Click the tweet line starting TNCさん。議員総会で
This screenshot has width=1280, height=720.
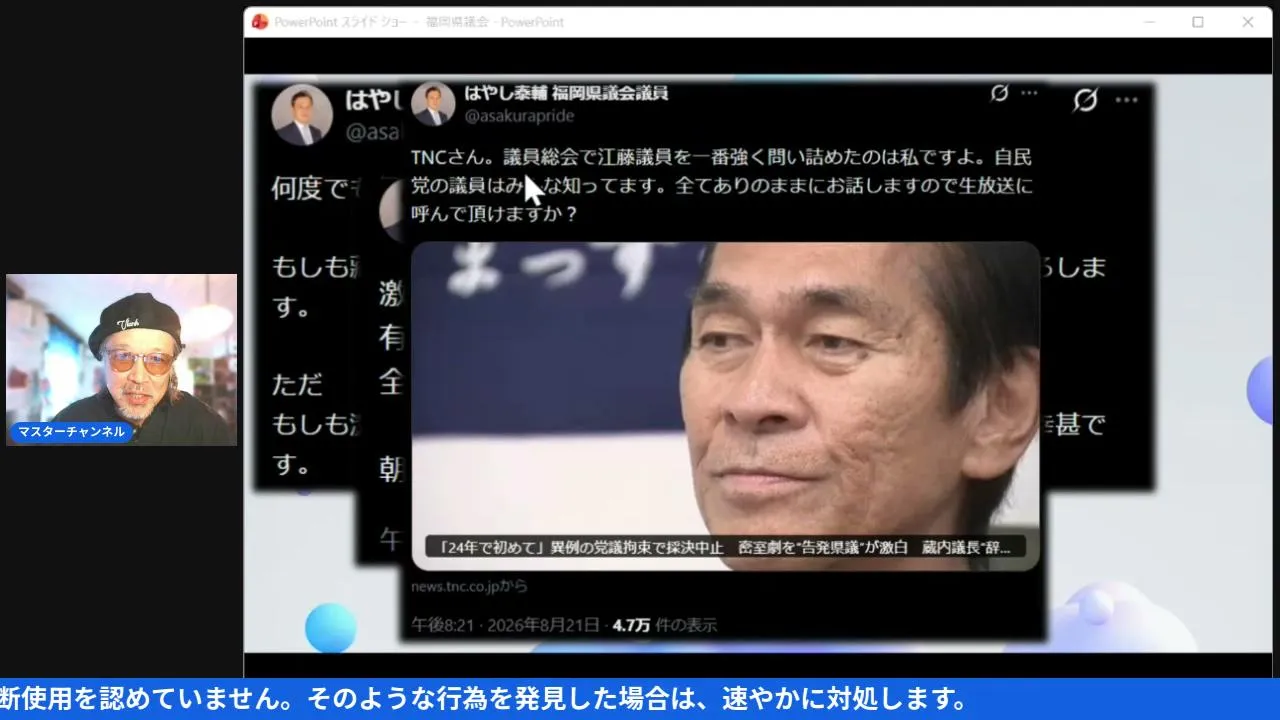pyautogui.click(x=721, y=157)
